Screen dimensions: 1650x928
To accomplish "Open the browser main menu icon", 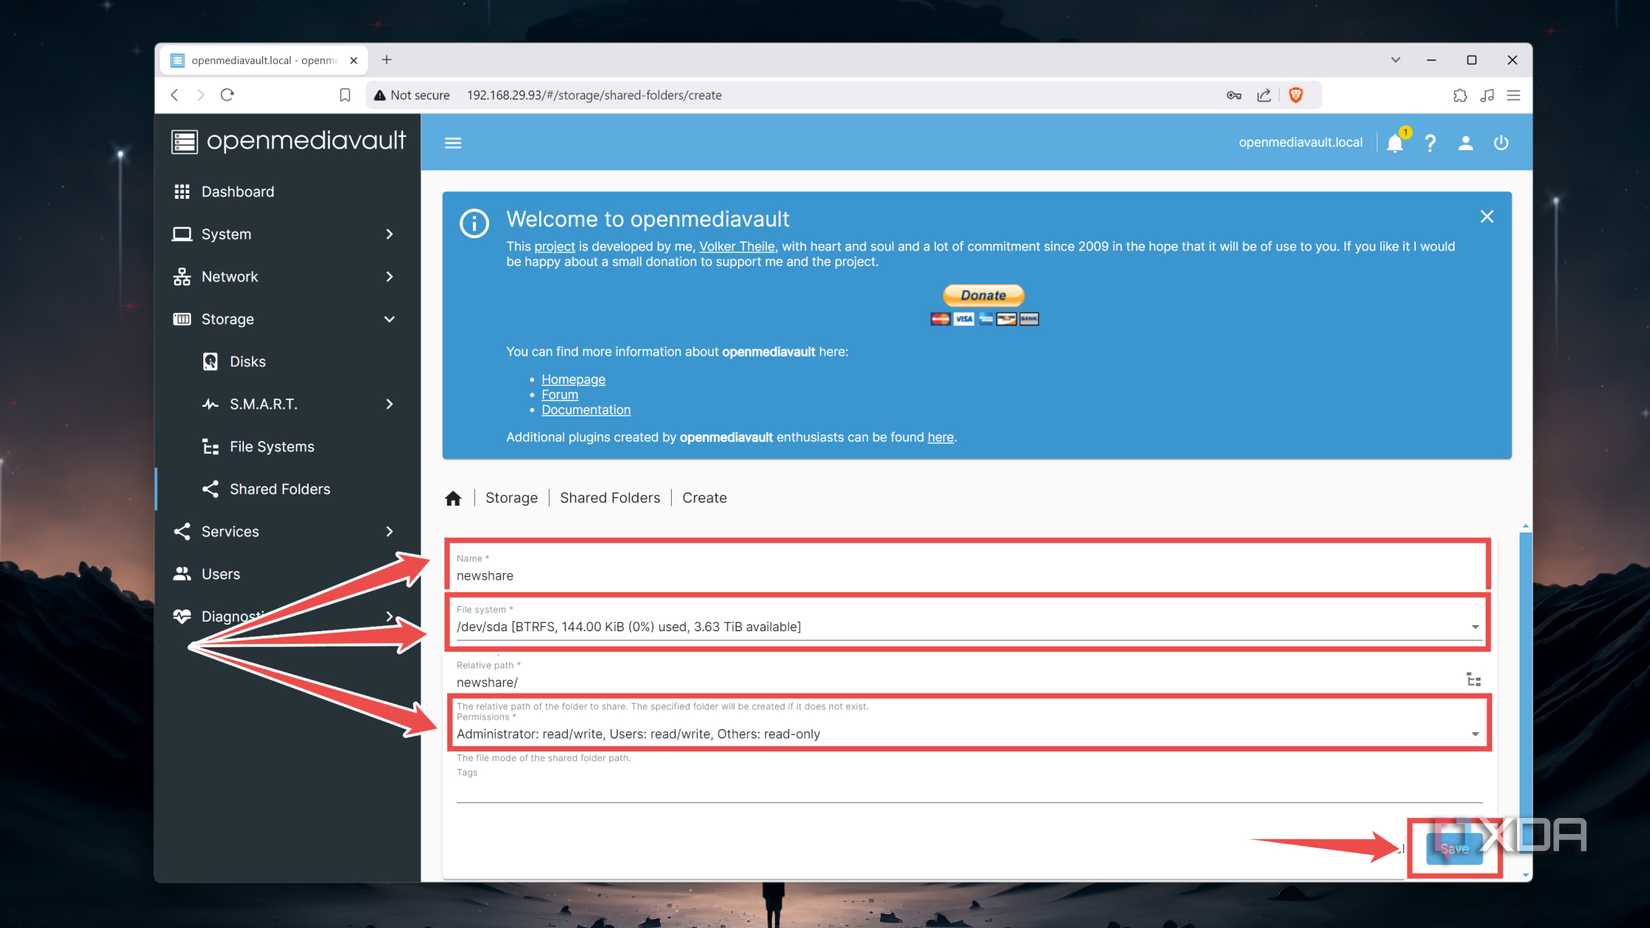I will click(x=1513, y=95).
